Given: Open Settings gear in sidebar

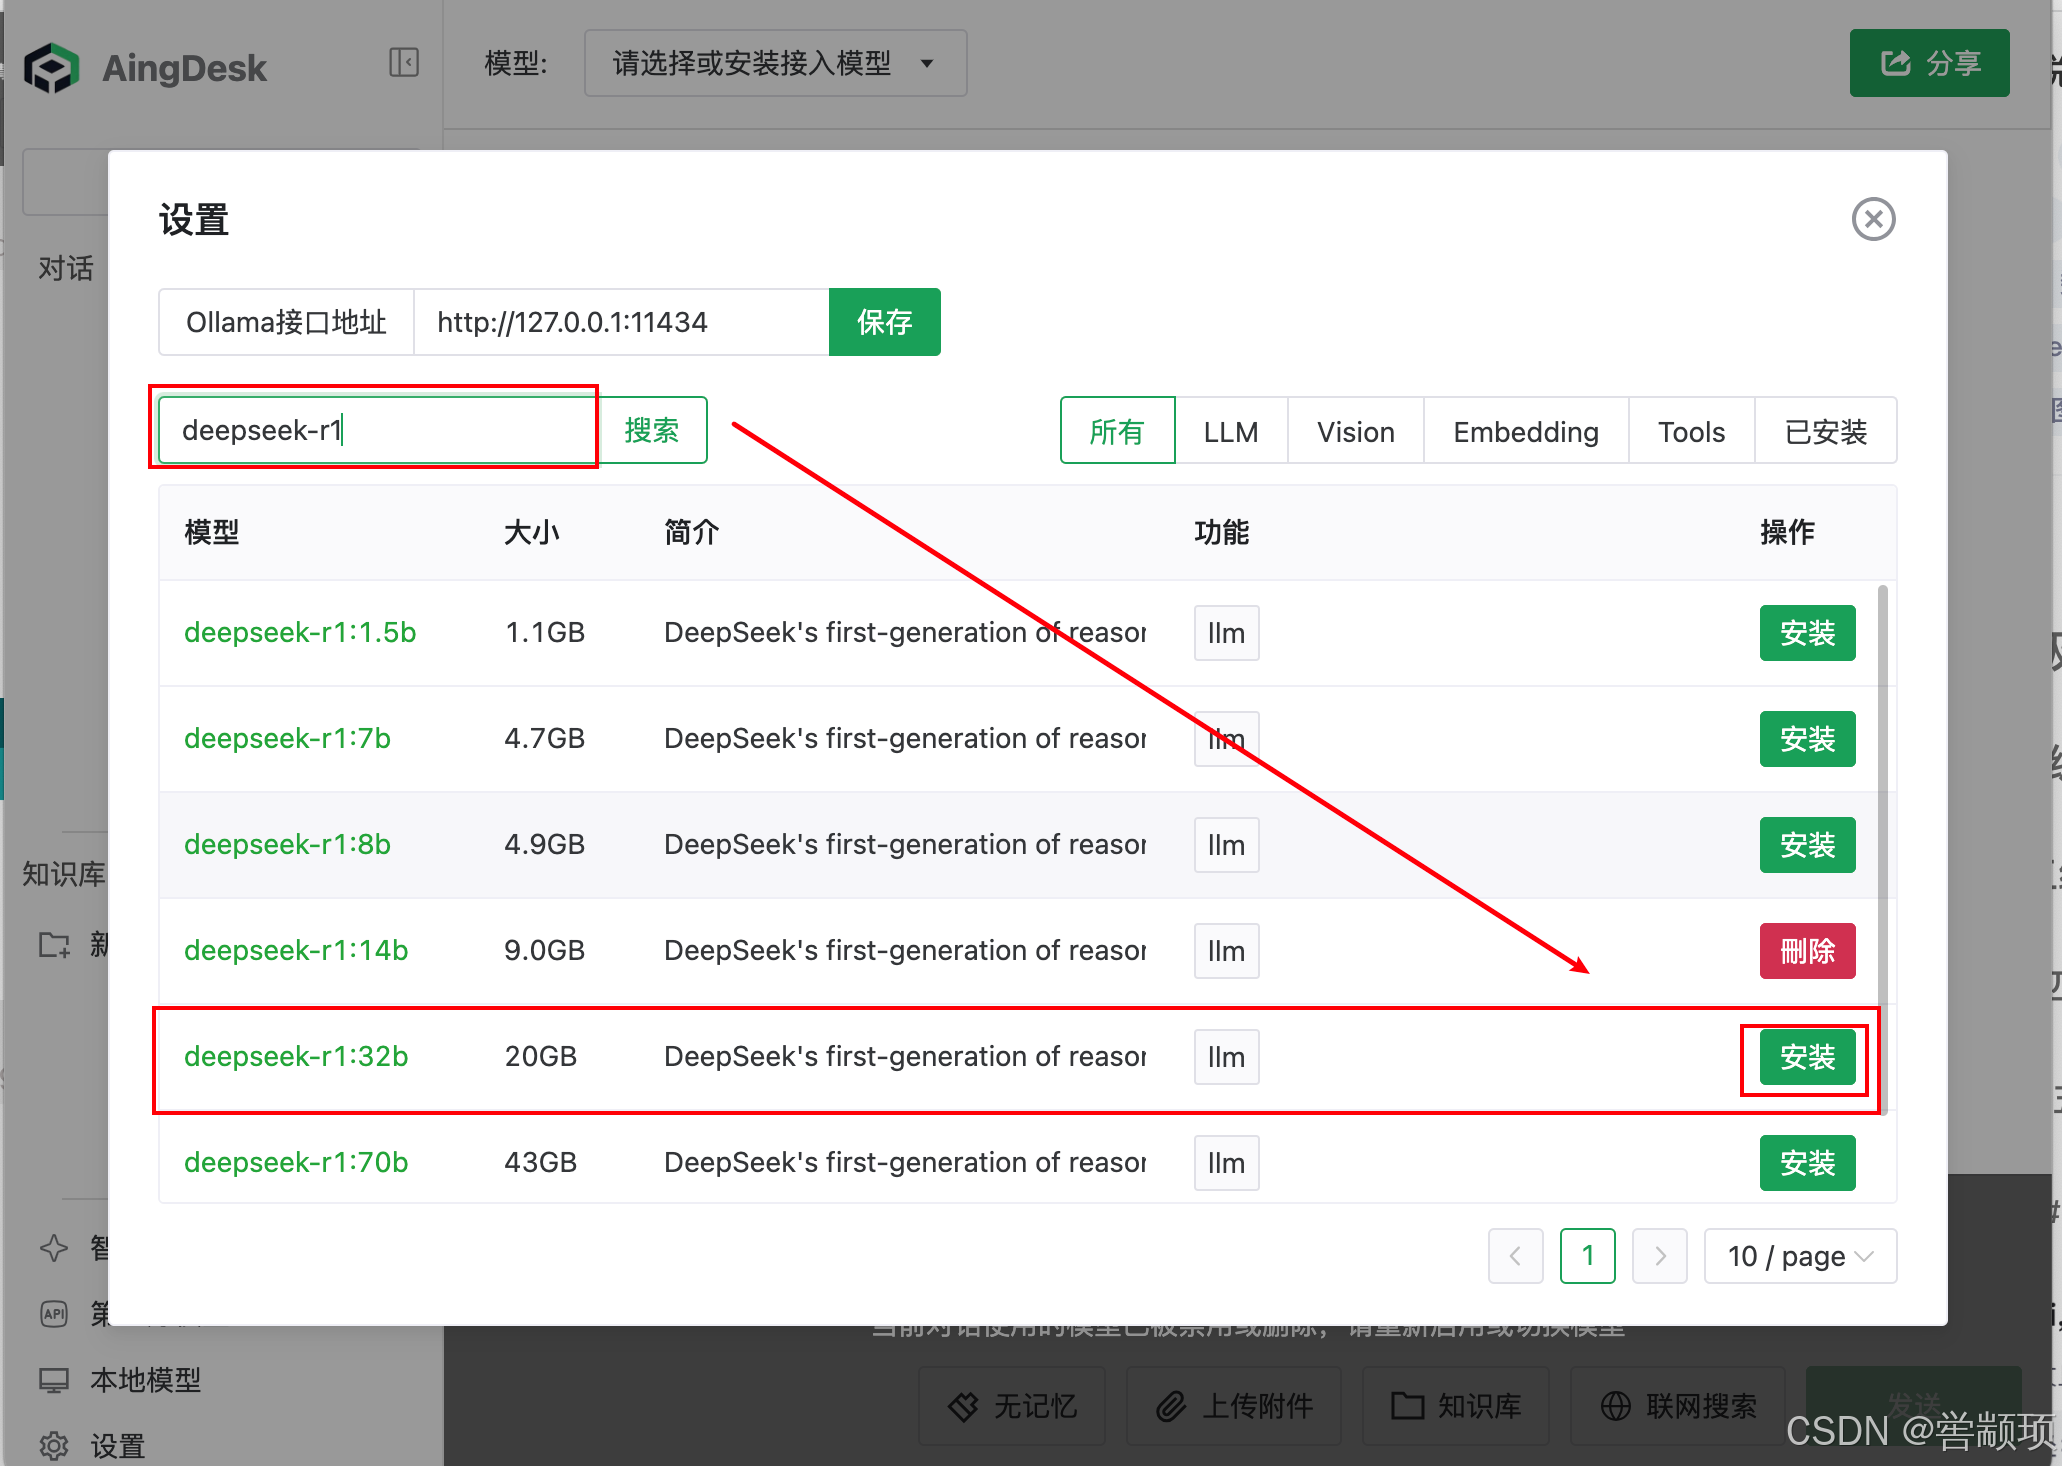Looking at the screenshot, I should click(54, 1445).
